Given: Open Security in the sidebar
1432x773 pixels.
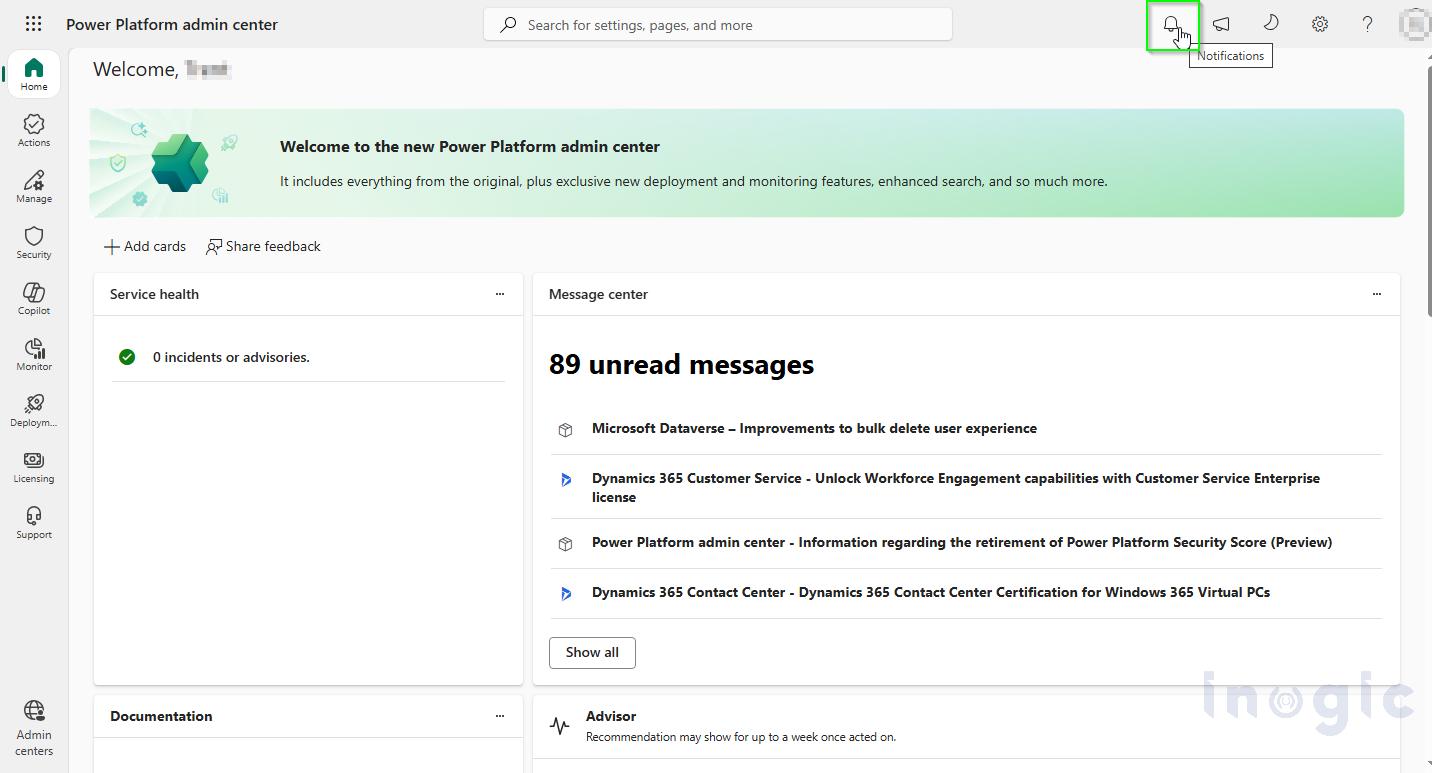Looking at the screenshot, I should click(x=34, y=242).
